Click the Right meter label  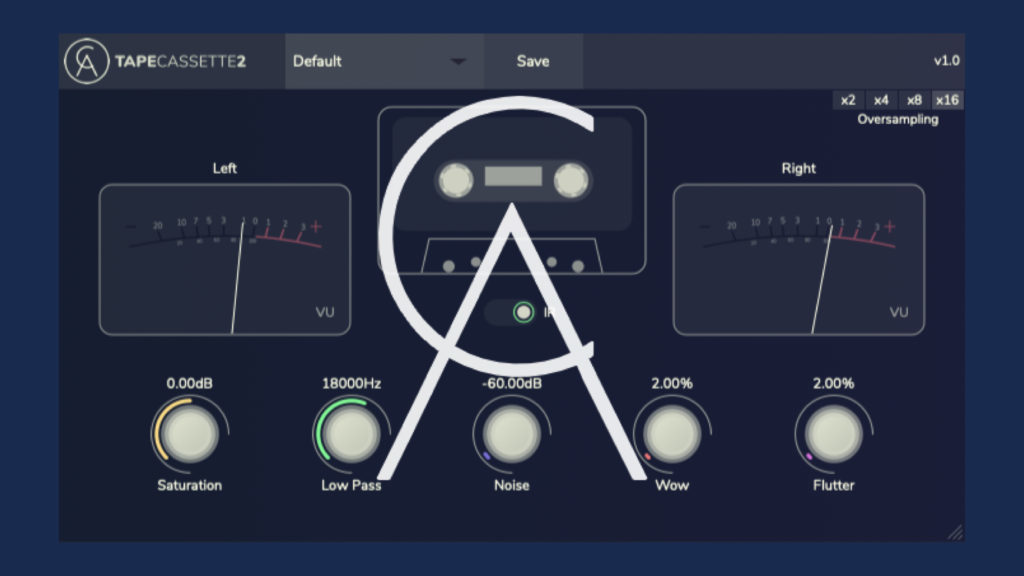pyautogui.click(x=799, y=168)
